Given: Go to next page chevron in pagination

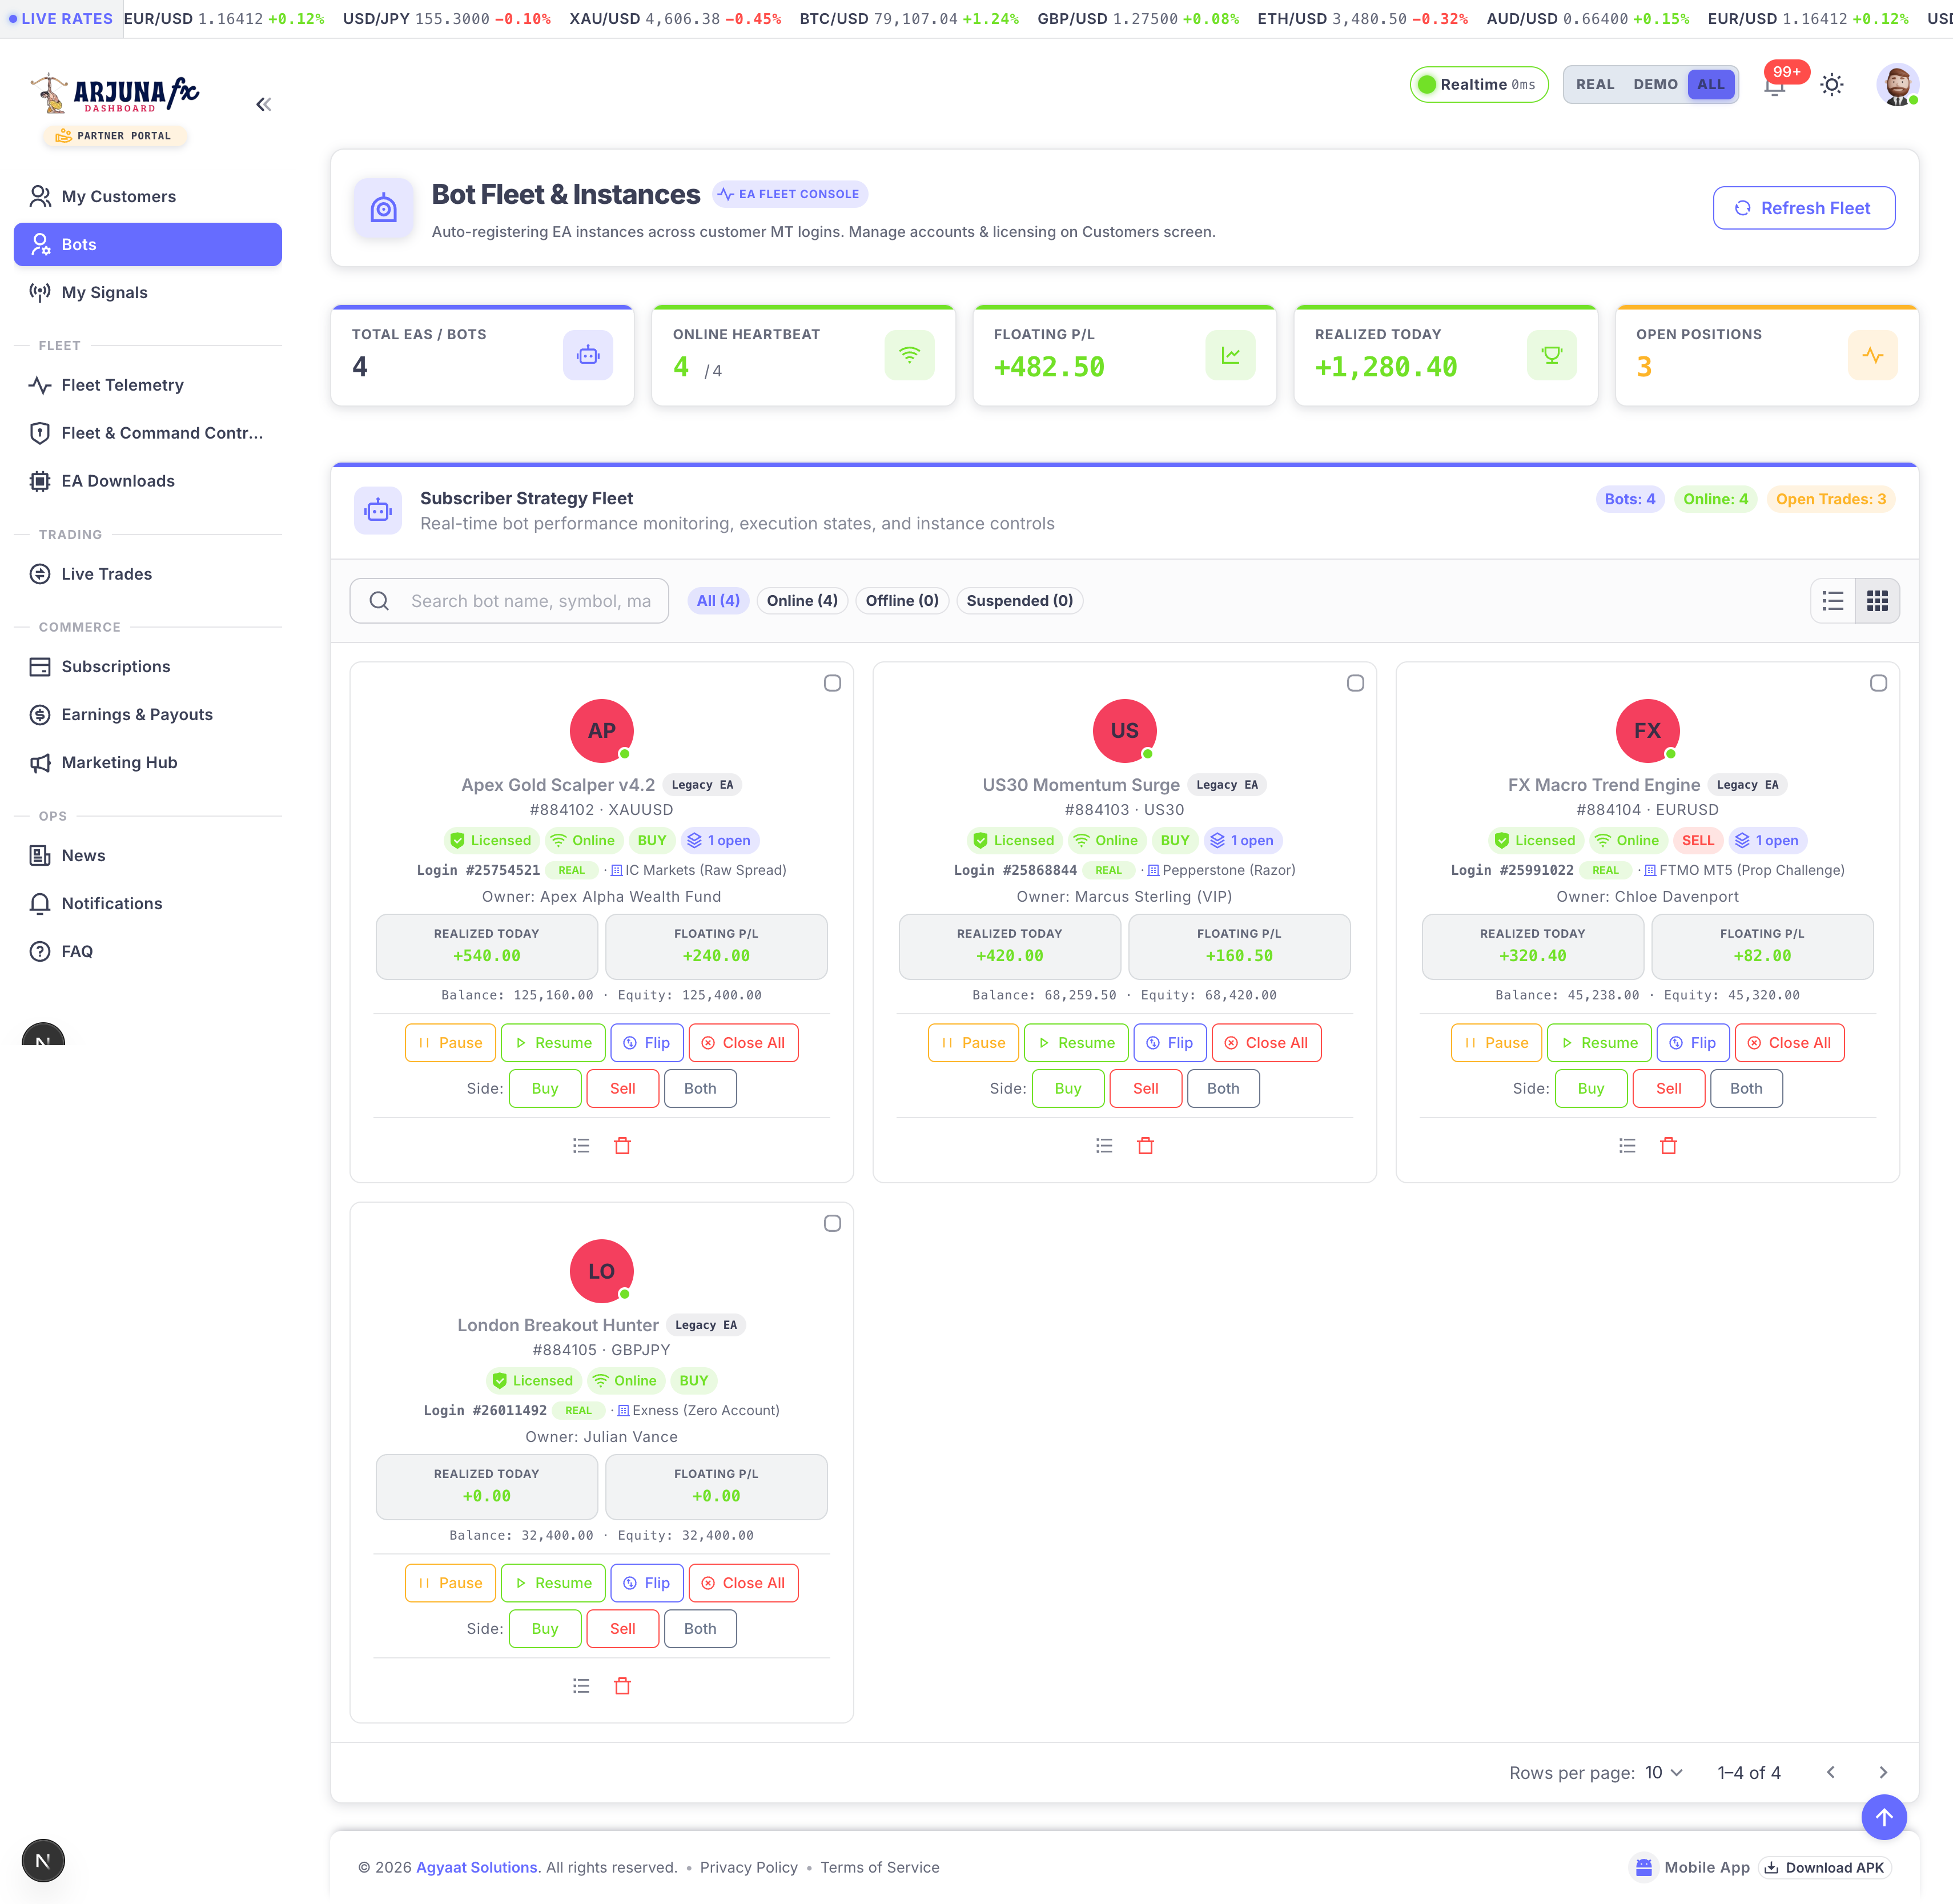Looking at the screenshot, I should coord(1883,1773).
